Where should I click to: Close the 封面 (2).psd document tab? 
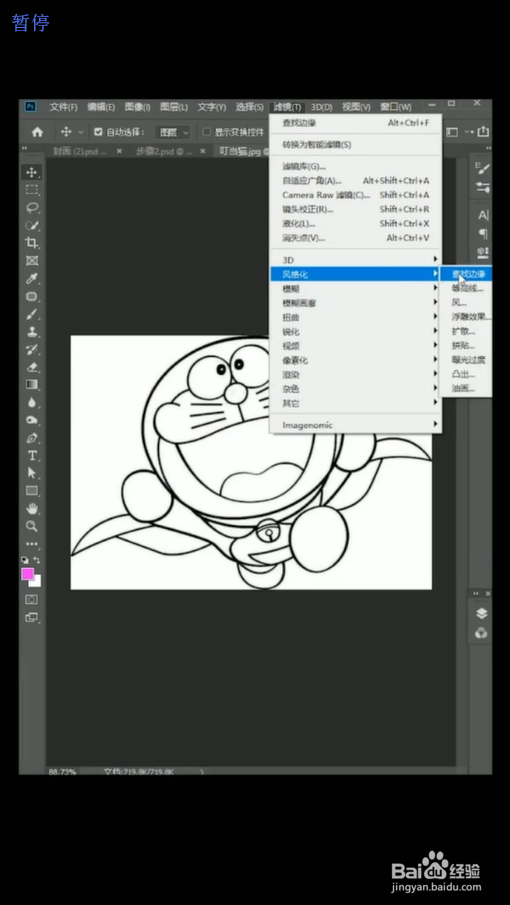click(x=119, y=151)
